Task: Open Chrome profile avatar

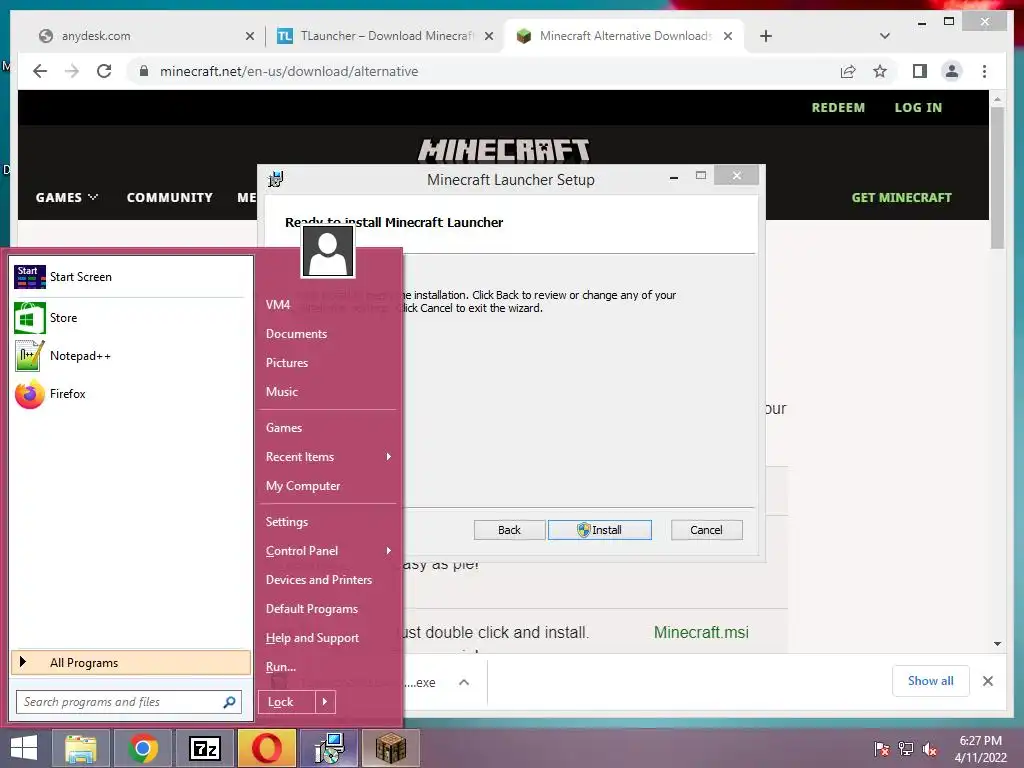Action: pos(952,71)
